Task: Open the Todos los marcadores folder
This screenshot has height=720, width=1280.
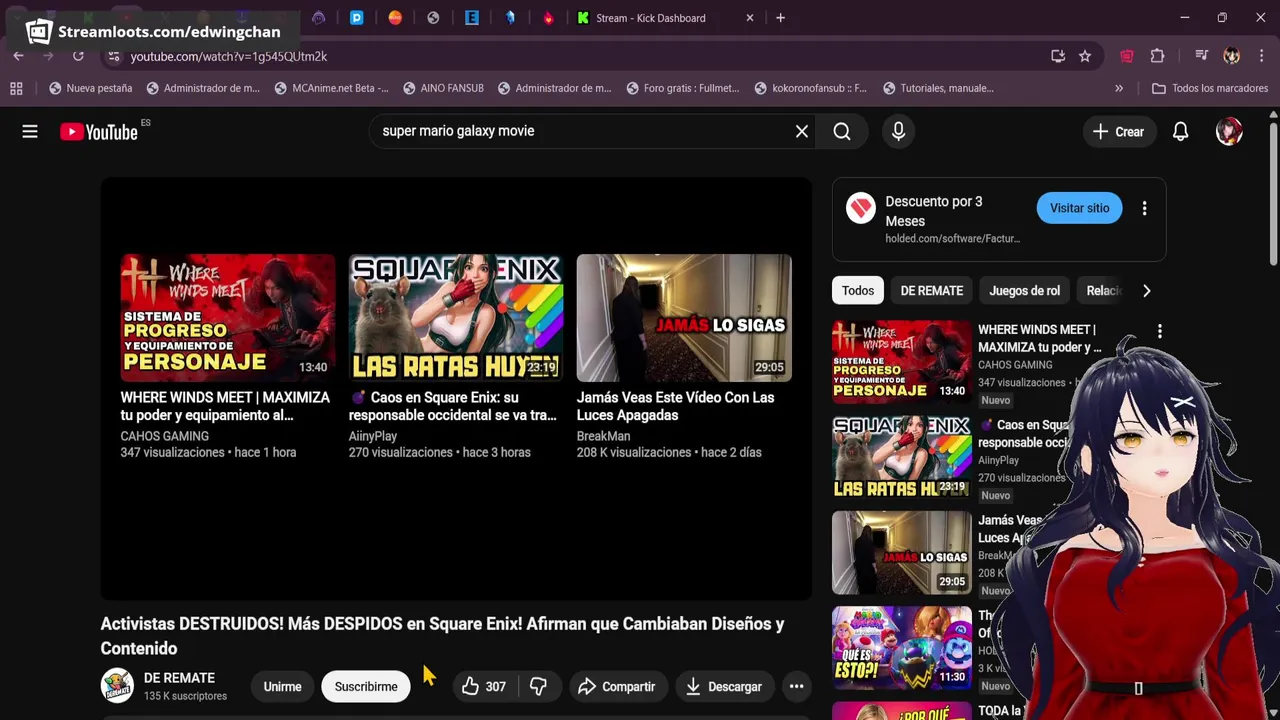Action: [1209, 88]
